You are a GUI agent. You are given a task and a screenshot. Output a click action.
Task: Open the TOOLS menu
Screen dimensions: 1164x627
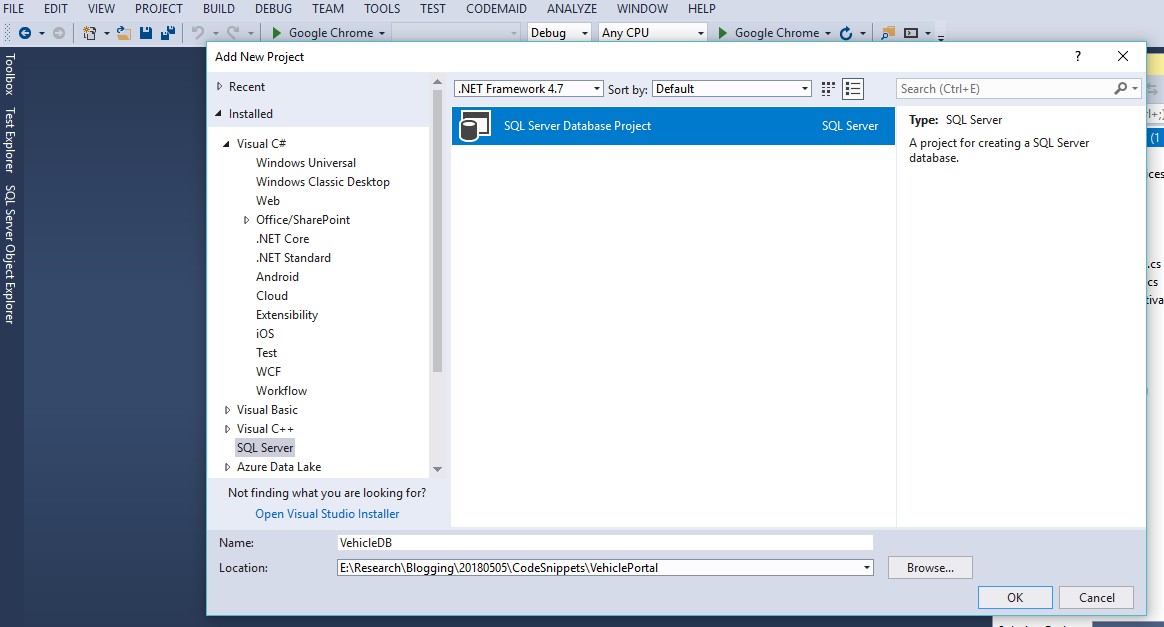[381, 8]
